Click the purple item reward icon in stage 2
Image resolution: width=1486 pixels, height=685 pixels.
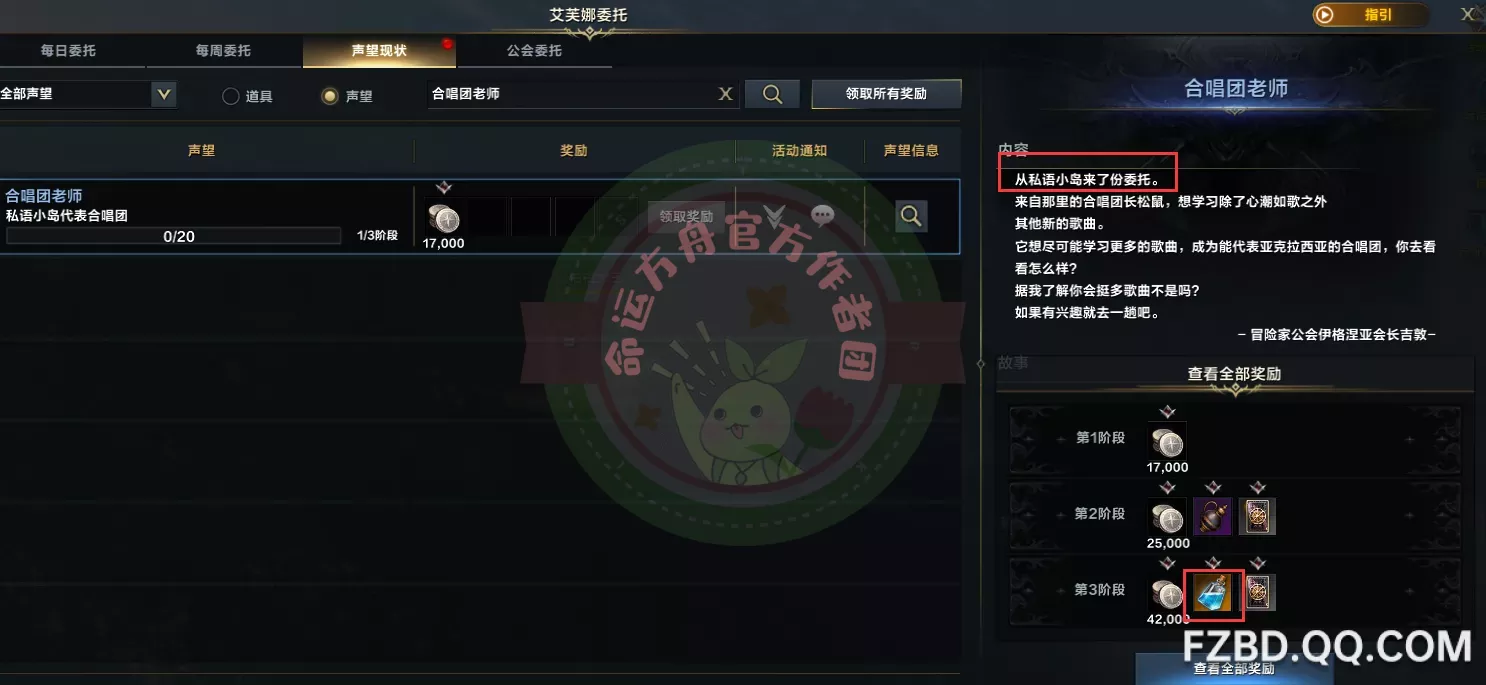pyautogui.click(x=1213, y=516)
